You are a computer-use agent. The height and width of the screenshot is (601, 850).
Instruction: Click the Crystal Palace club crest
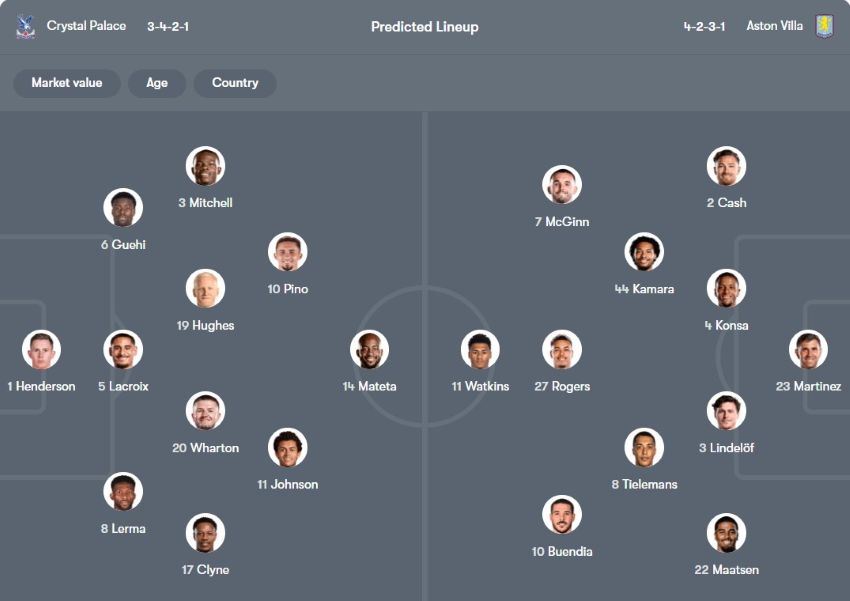(26, 27)
